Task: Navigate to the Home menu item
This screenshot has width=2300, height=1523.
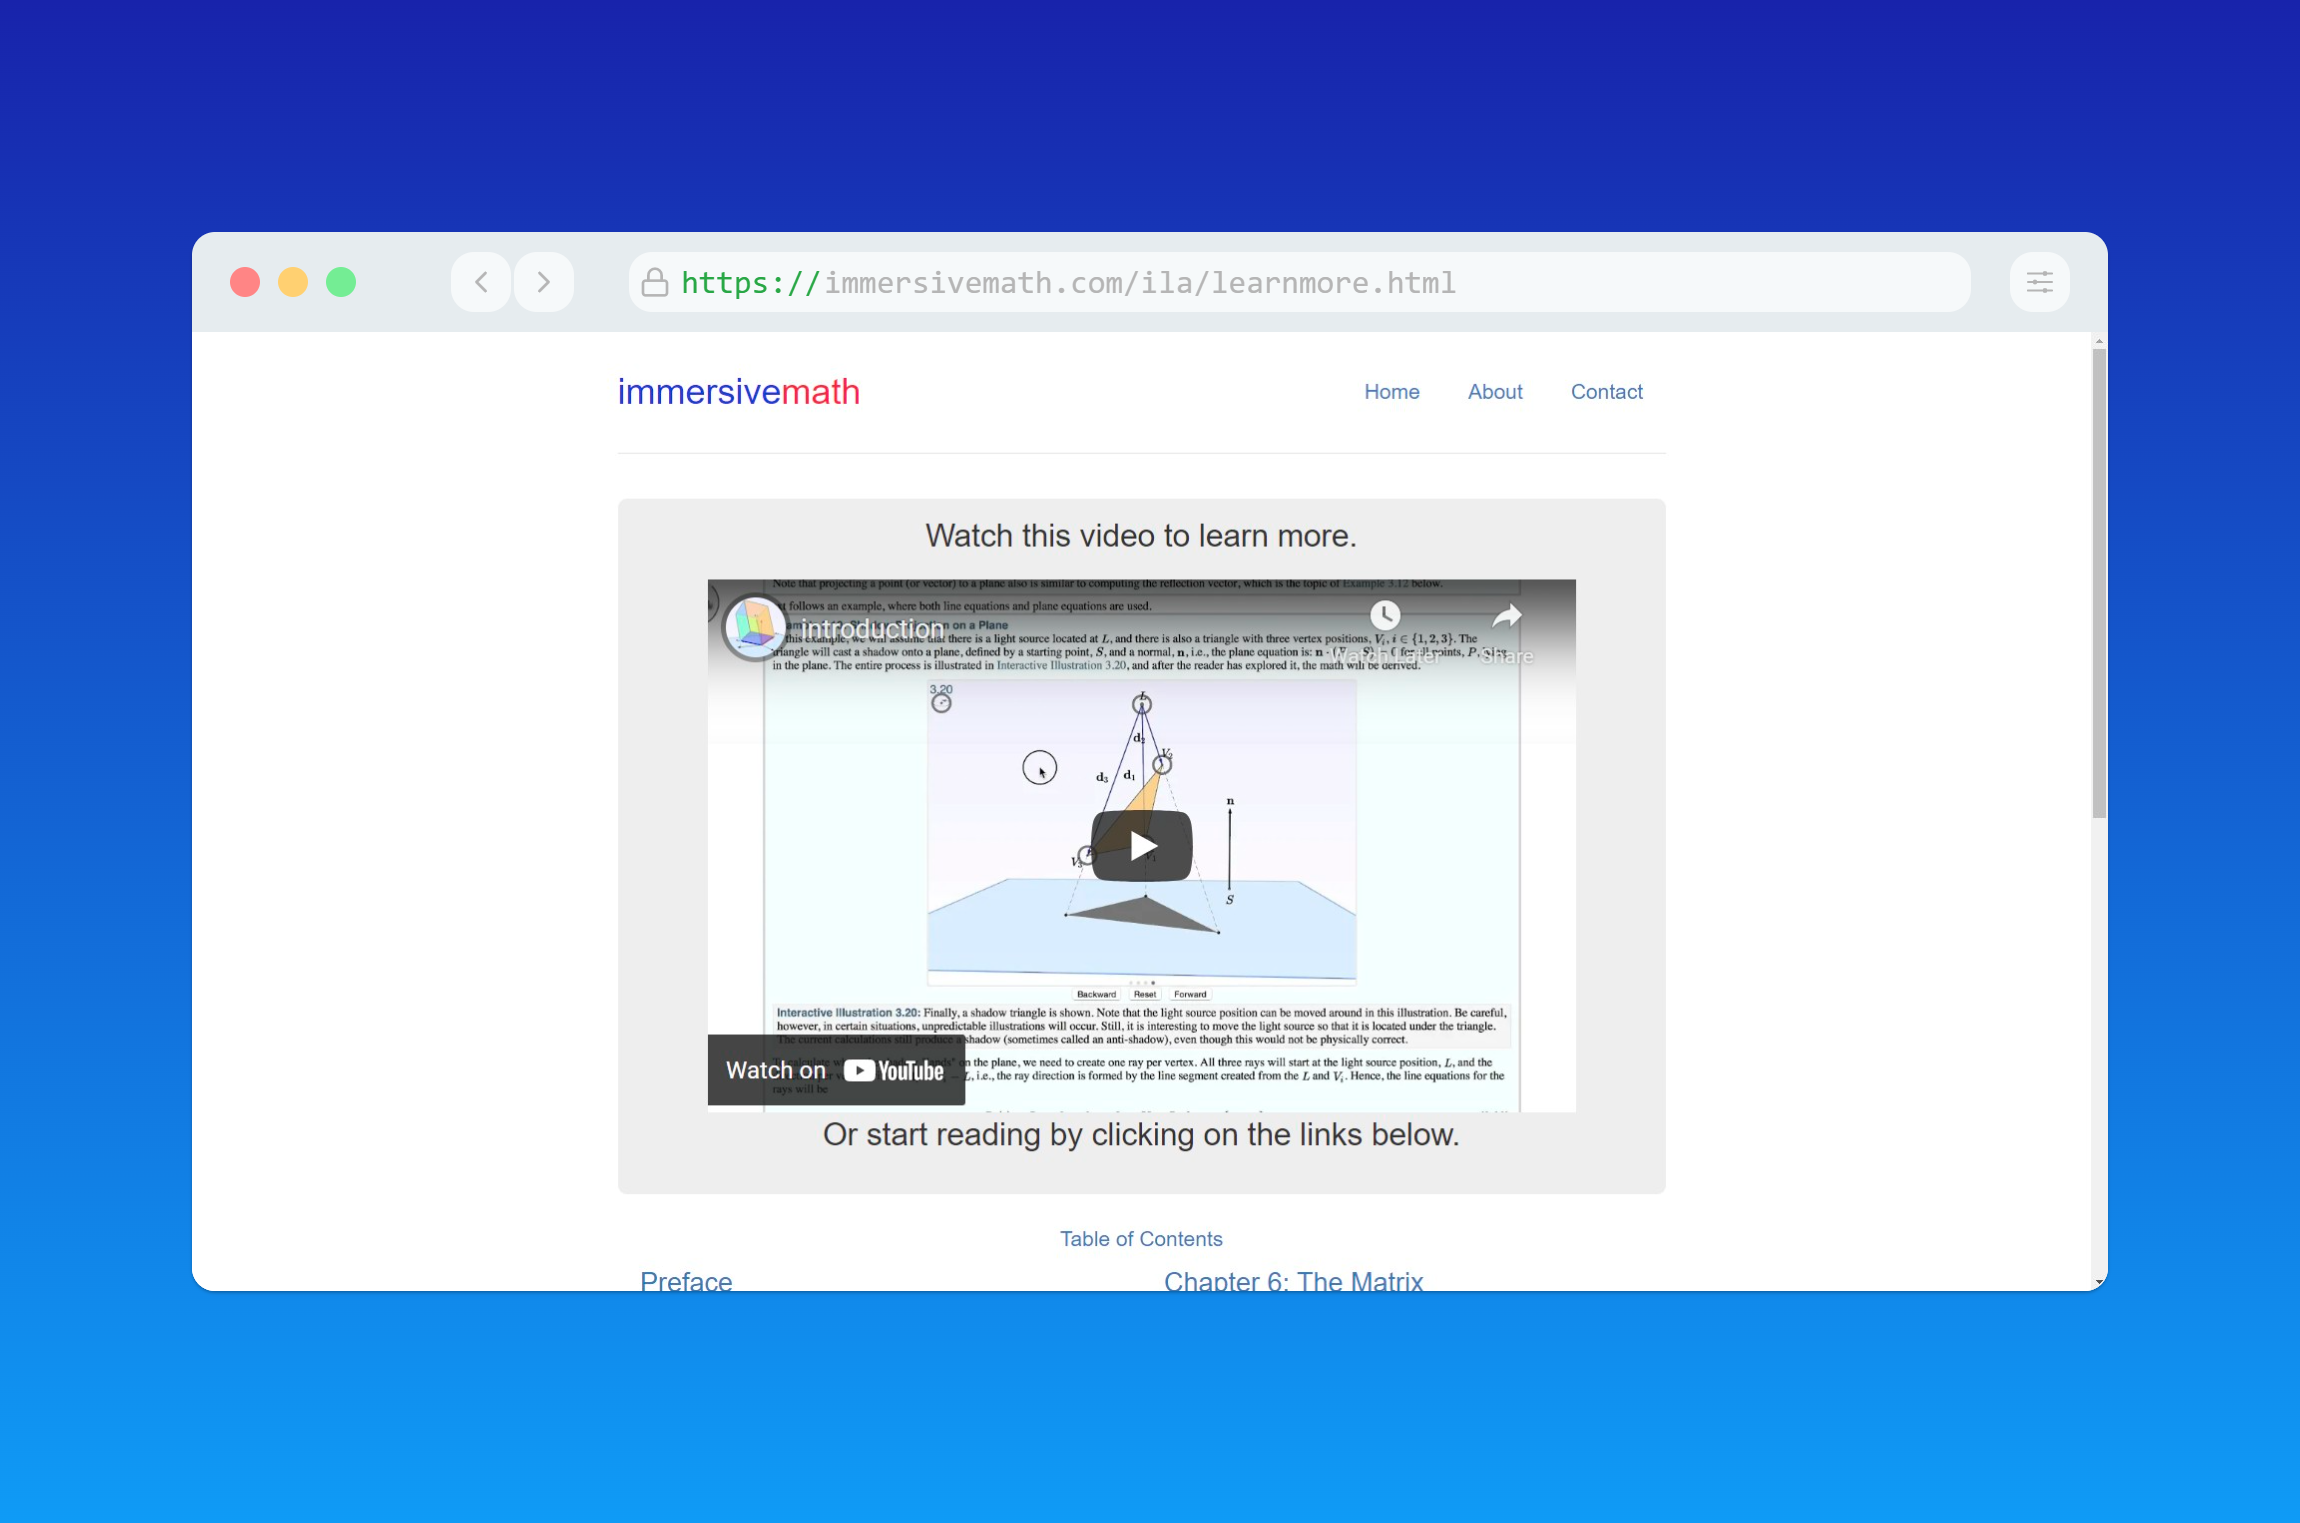Action: tap(1391, 393)
